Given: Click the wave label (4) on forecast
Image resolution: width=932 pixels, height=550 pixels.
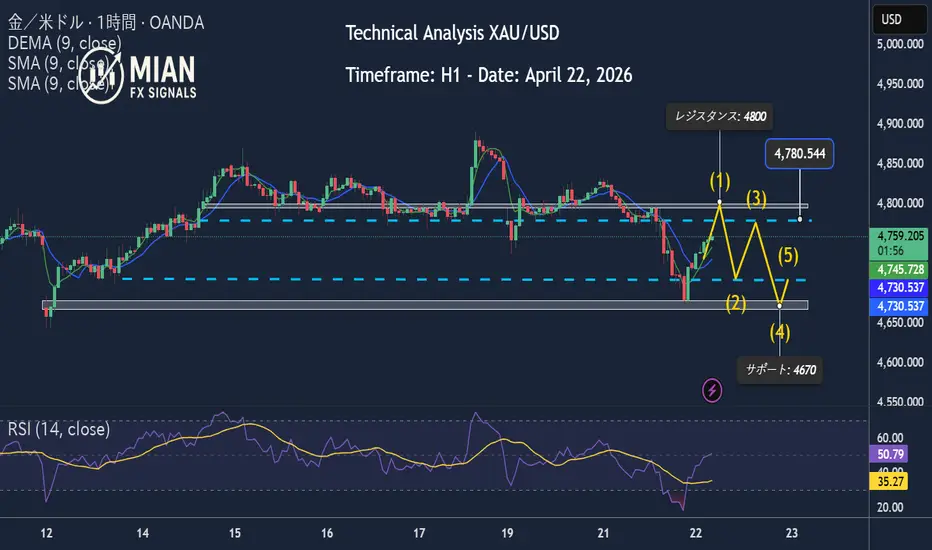Looking at the screenshot, I should click(780, 332).
